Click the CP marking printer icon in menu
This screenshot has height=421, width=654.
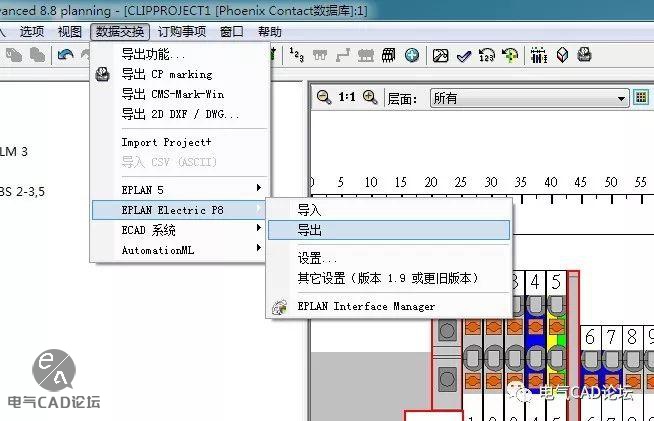pos(103,74)
